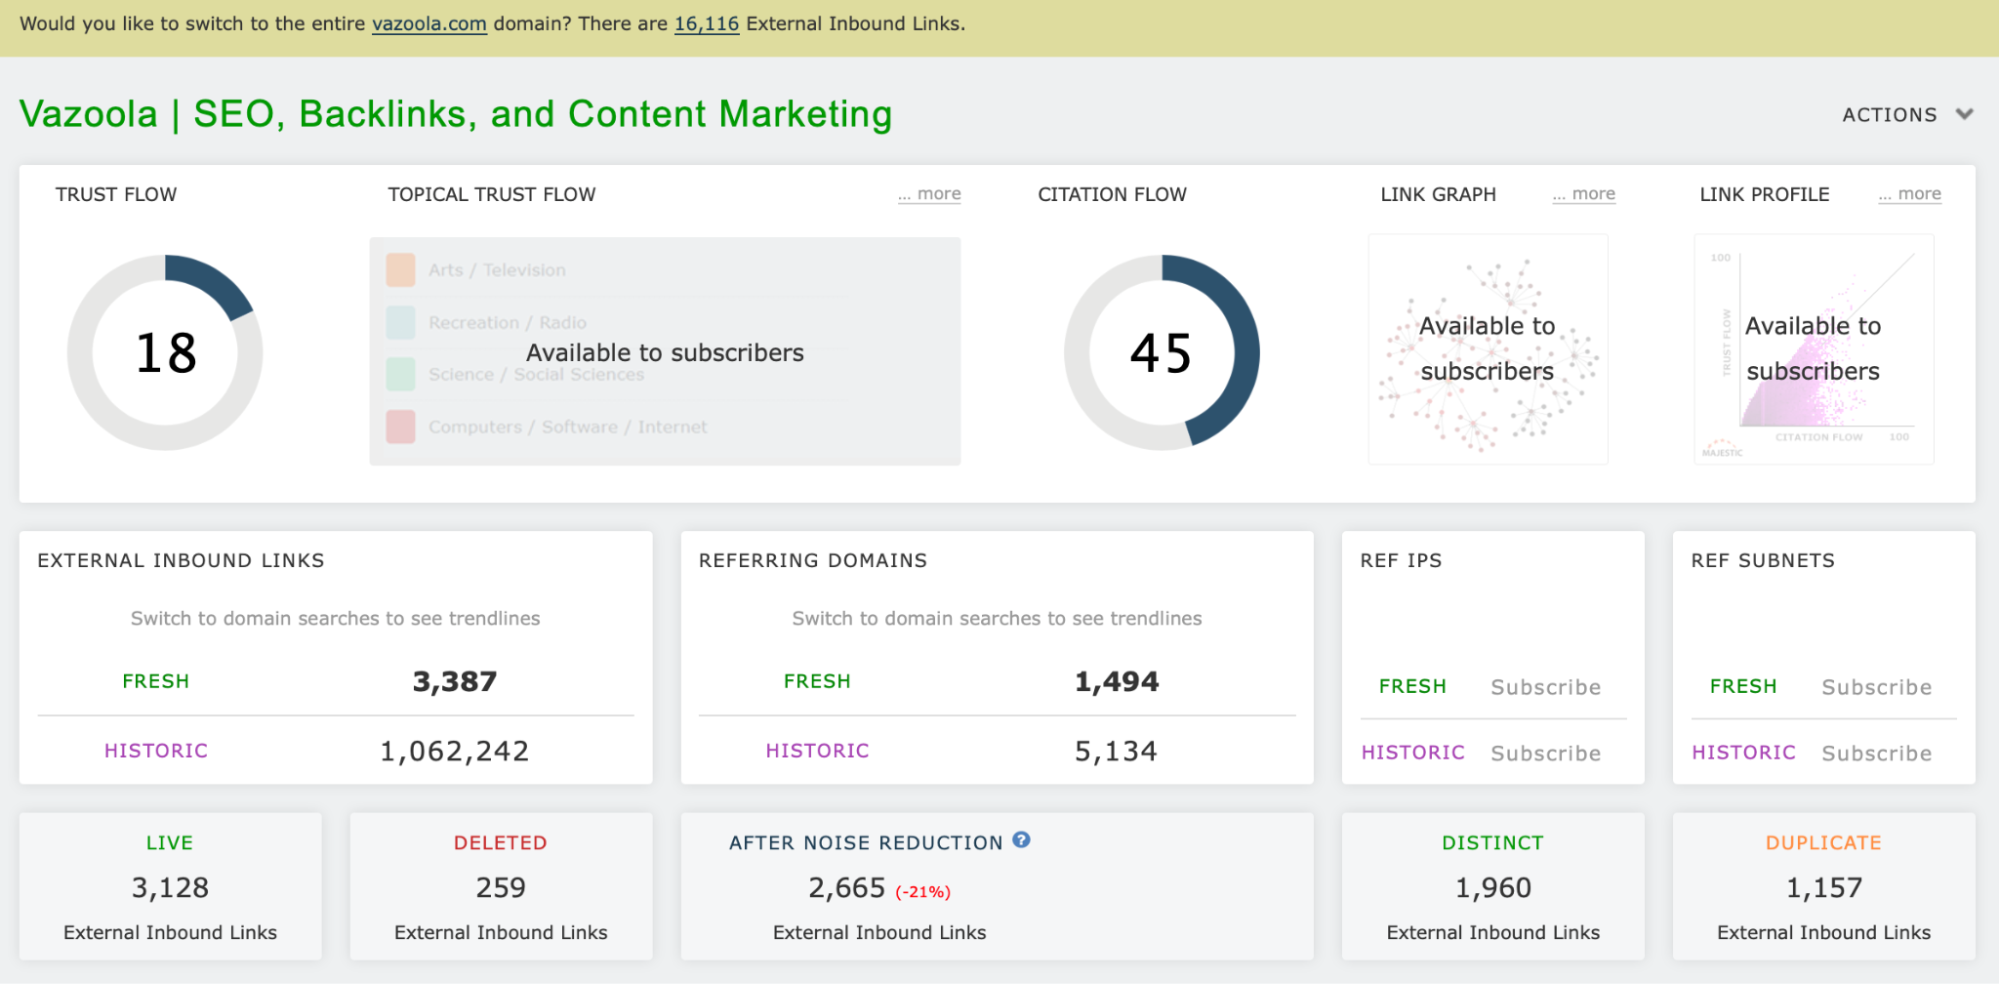Click the EXTERNAL INBOUND LINKS card heading
This screenshot has height=984, width=1999.
click(181, 561)
